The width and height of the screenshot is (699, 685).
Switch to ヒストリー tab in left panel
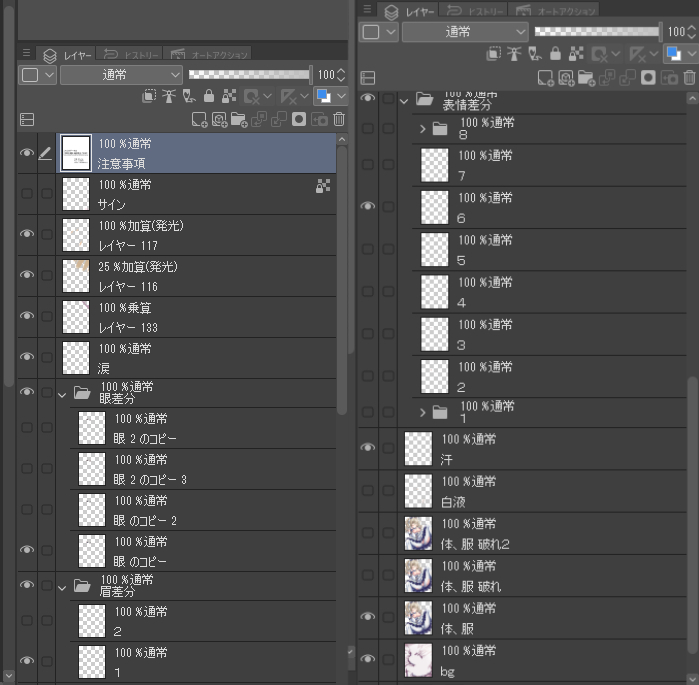[x=131, y=54]
